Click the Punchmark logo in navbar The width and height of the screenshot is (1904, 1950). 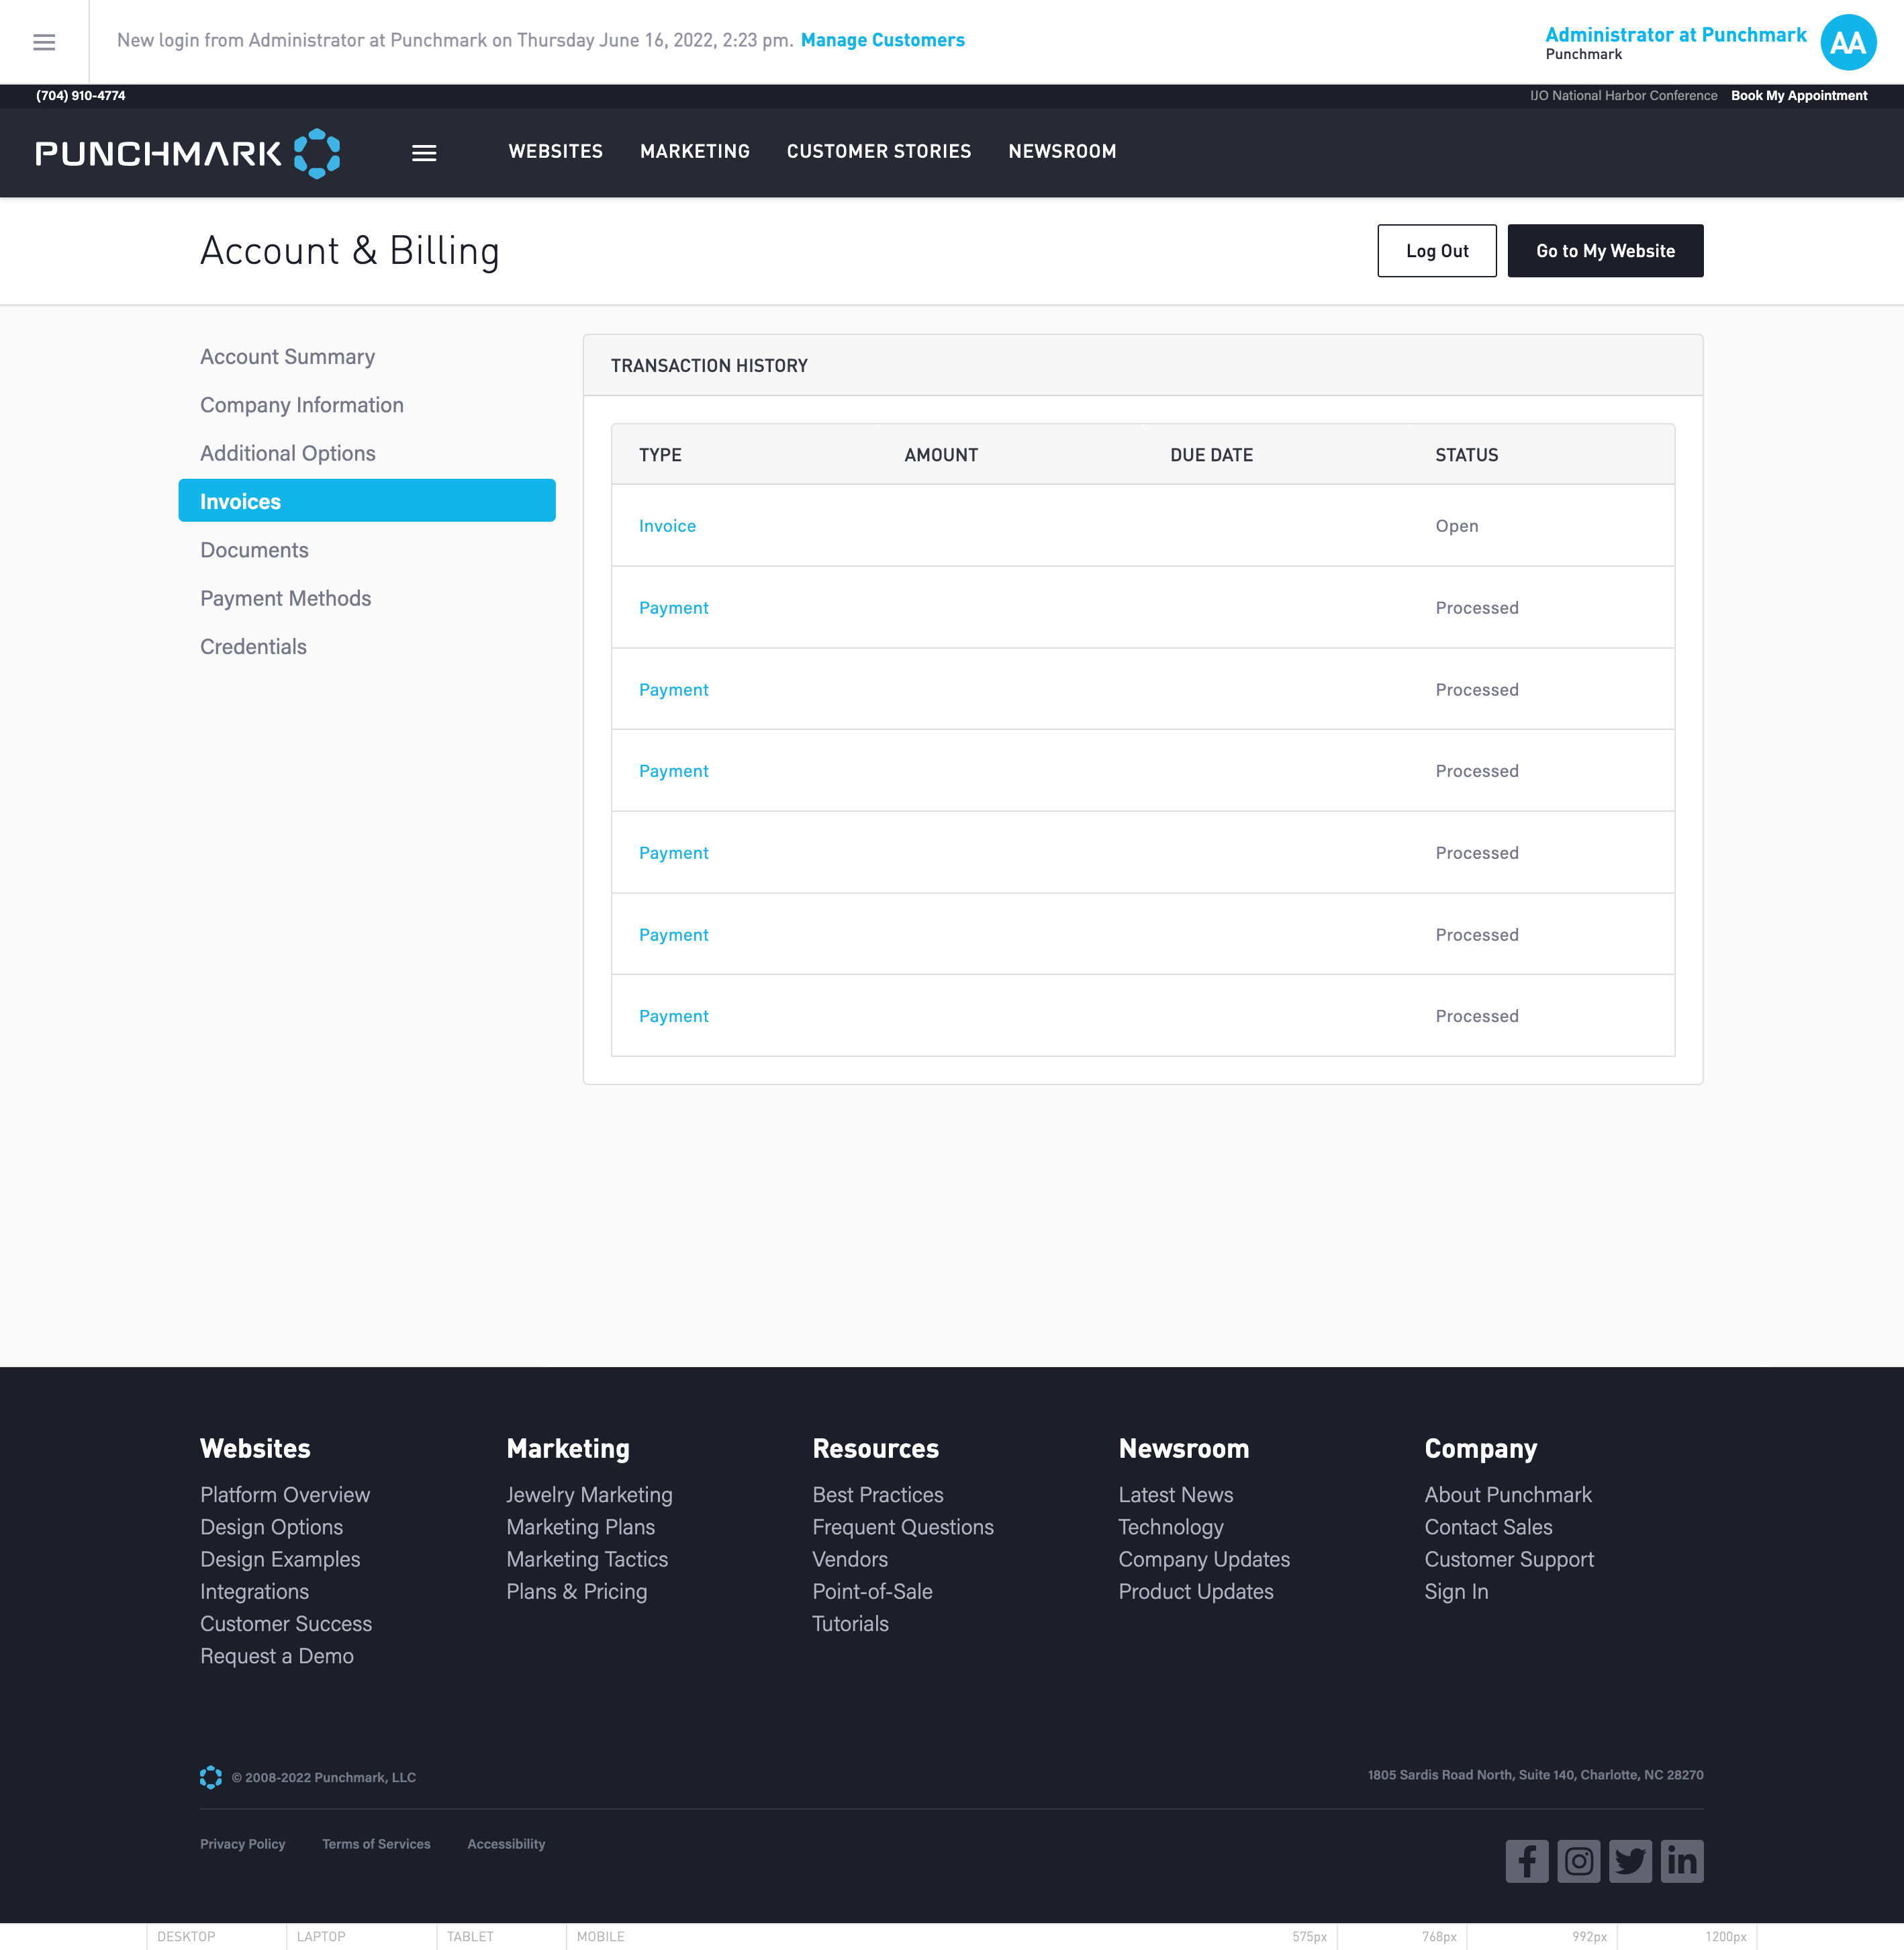pos(188,153)
